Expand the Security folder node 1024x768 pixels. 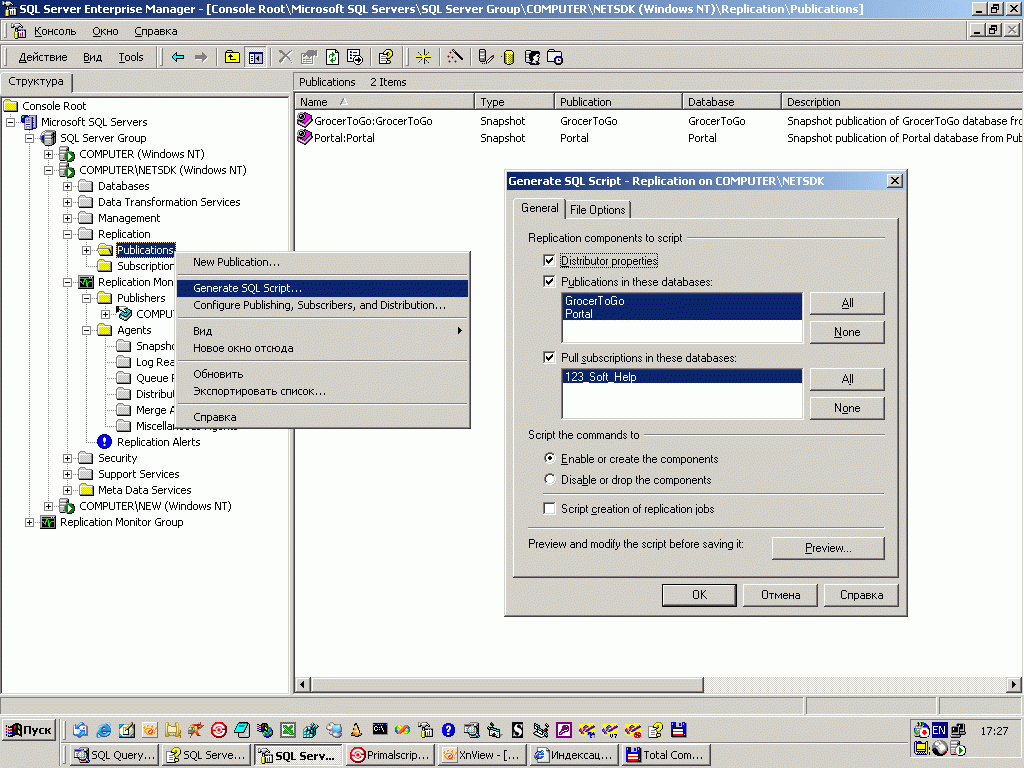coord(67,458)
